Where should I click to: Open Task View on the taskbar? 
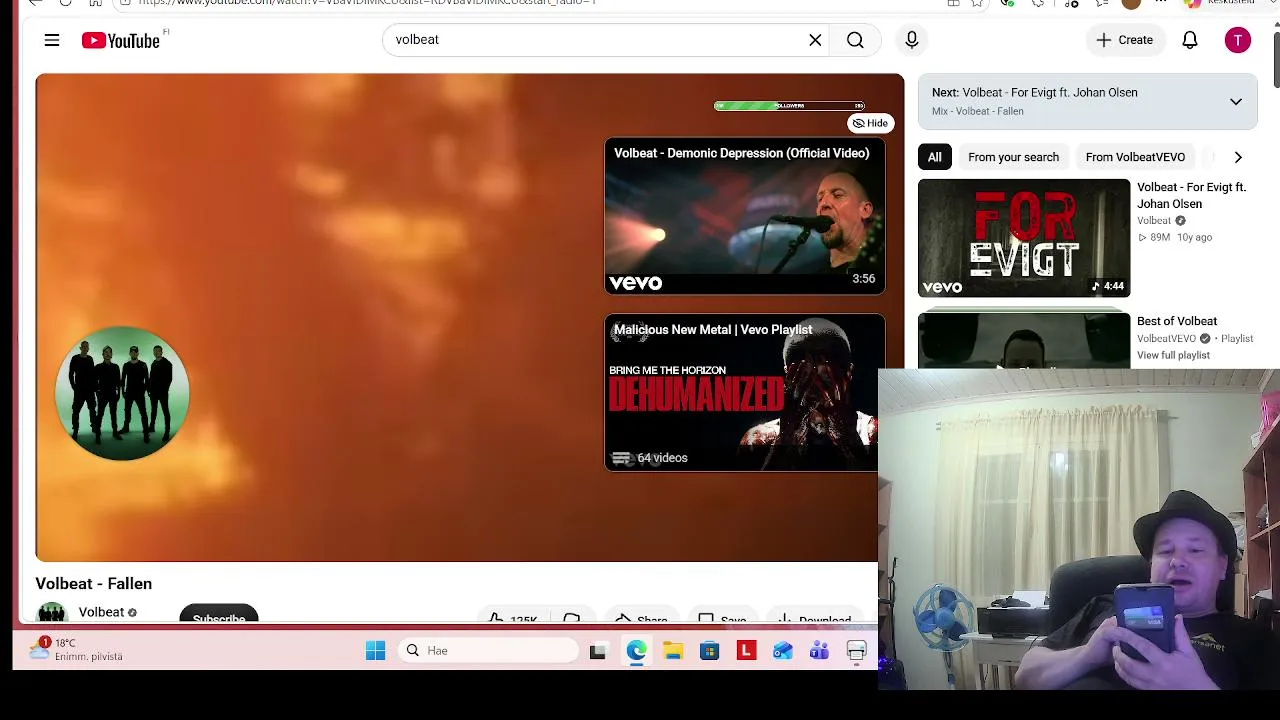pyautogui.click(x=598, y=651)
